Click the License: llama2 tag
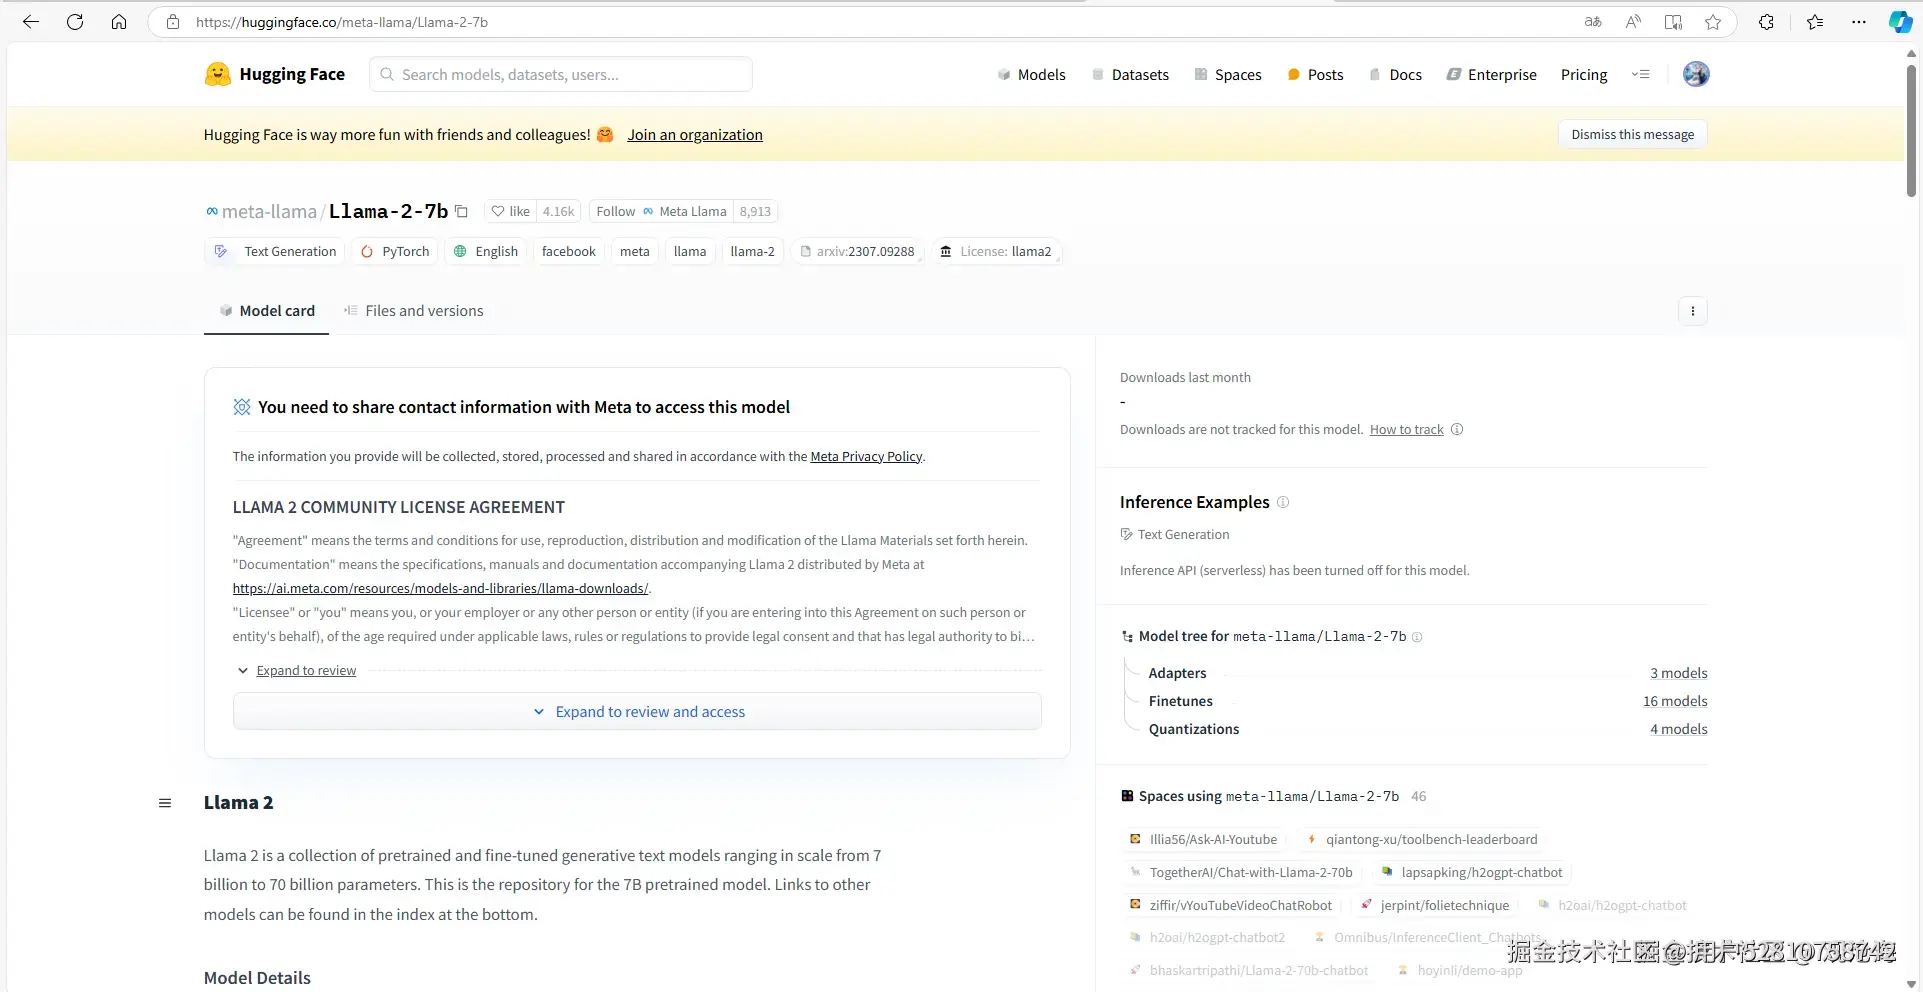 pyautogui.click(x=996, y=252)
